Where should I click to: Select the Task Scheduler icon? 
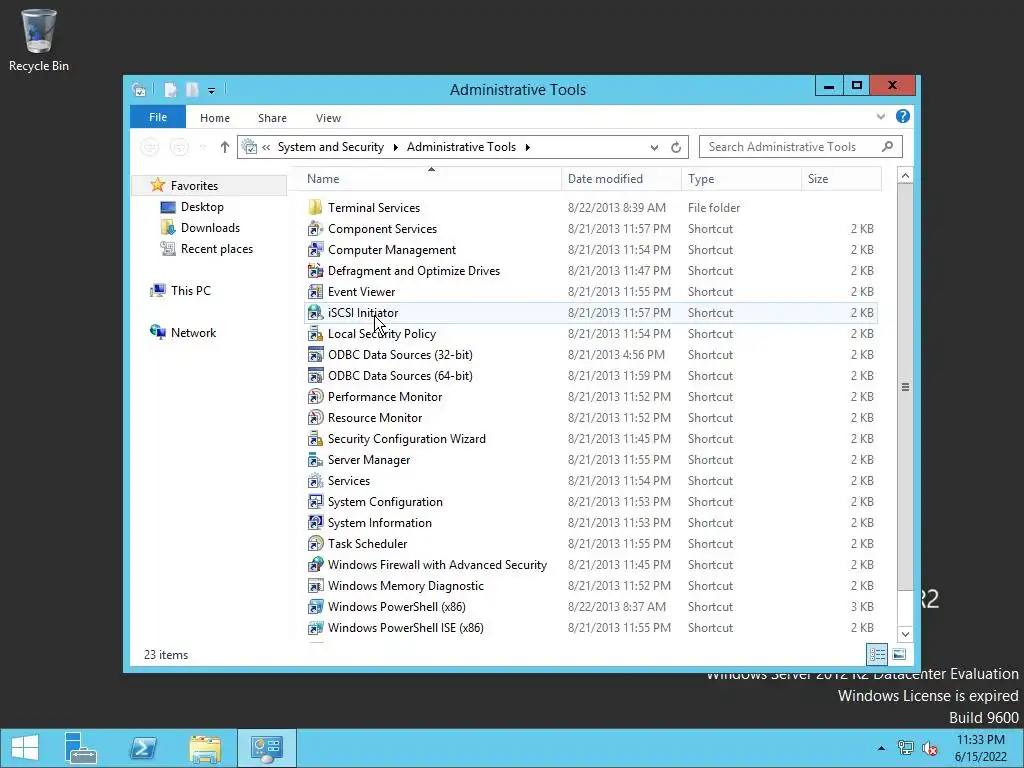(315, 543)
